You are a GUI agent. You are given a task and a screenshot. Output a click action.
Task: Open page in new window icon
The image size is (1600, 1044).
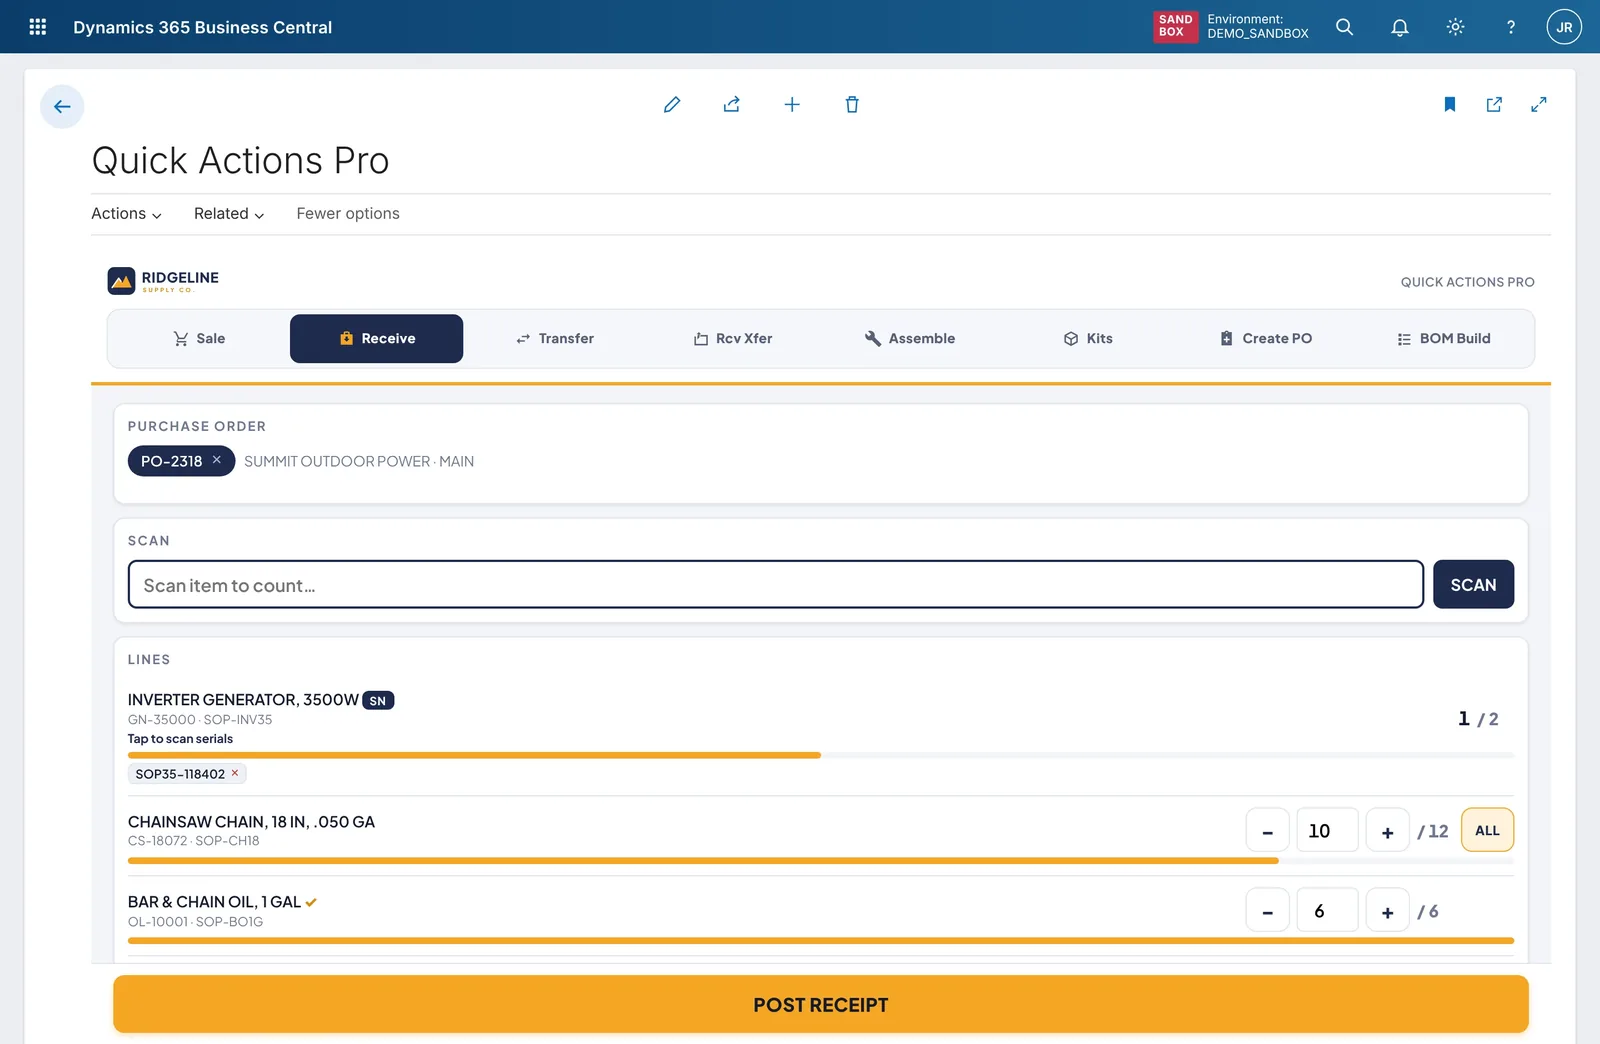(x=1494, y=104)
